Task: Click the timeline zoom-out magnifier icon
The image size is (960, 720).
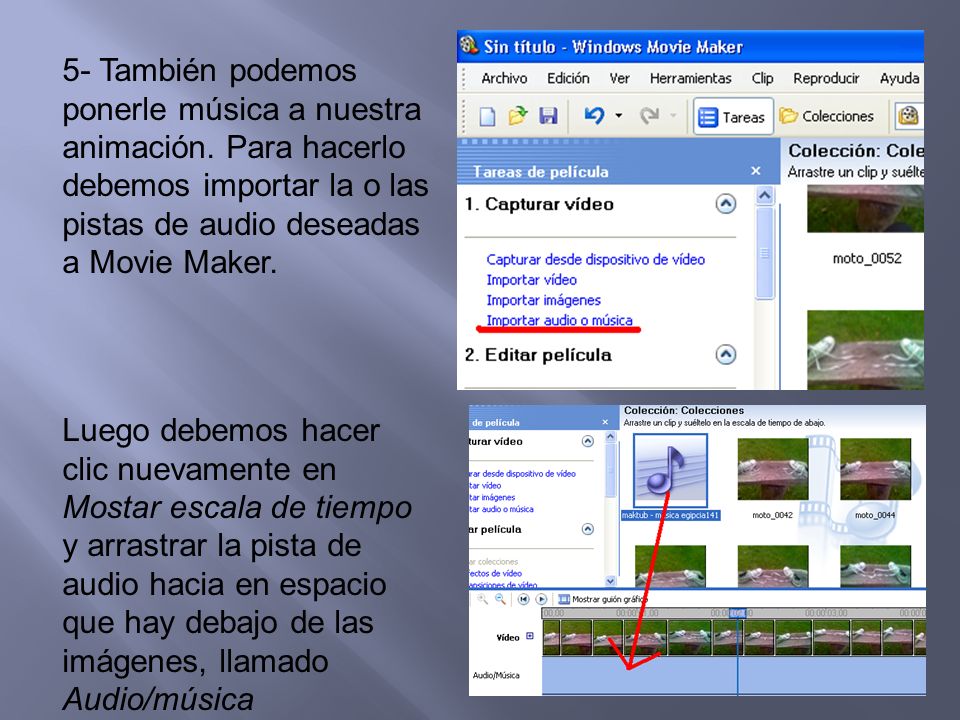Action: pyautogui.click(x=500, y=599)
